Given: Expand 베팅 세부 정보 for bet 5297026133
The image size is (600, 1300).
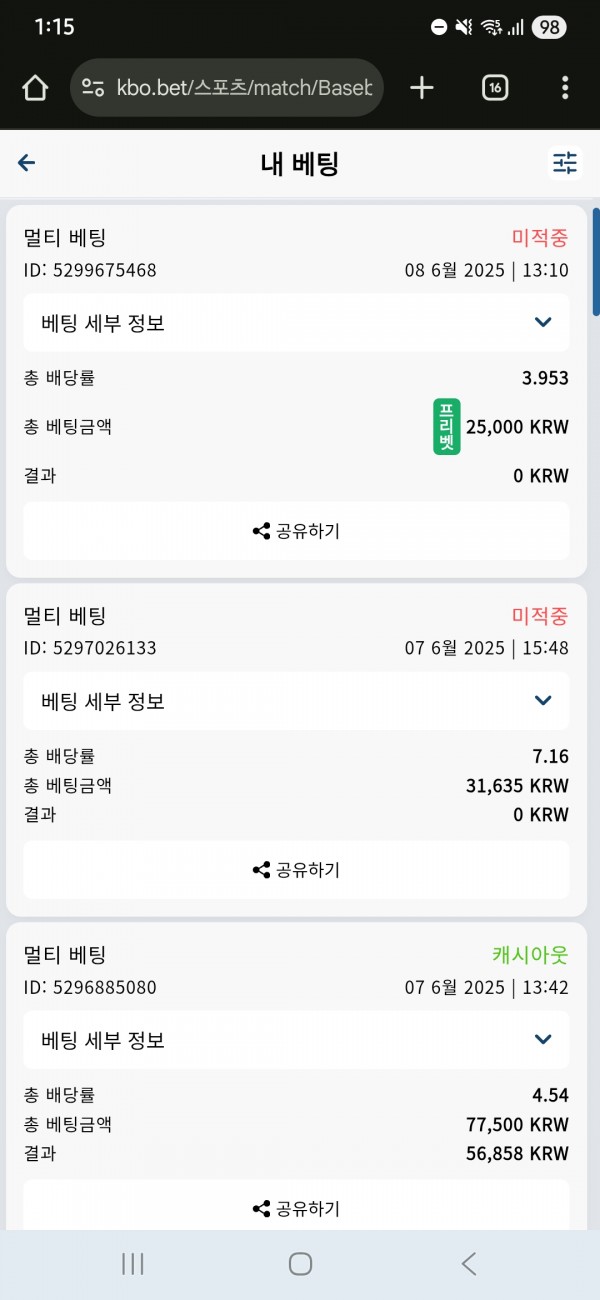Looking at the screenshot, I should (296, 701).
